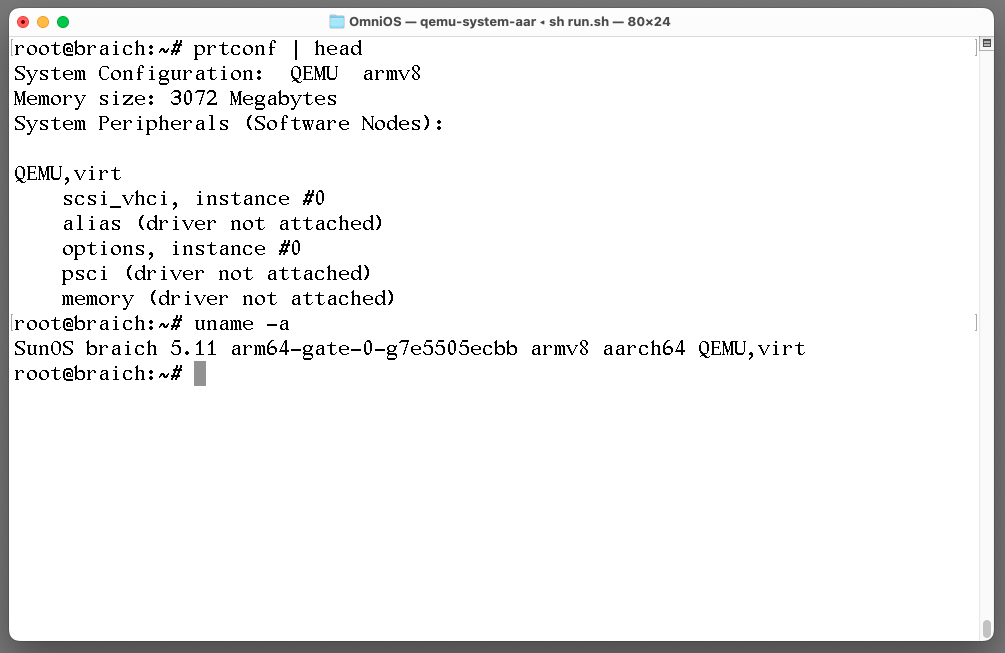Click the "Memory size: 3072 Megabytes" line
The width and height of the screenshot is (1005, 653).
click(x=175, y=98)
